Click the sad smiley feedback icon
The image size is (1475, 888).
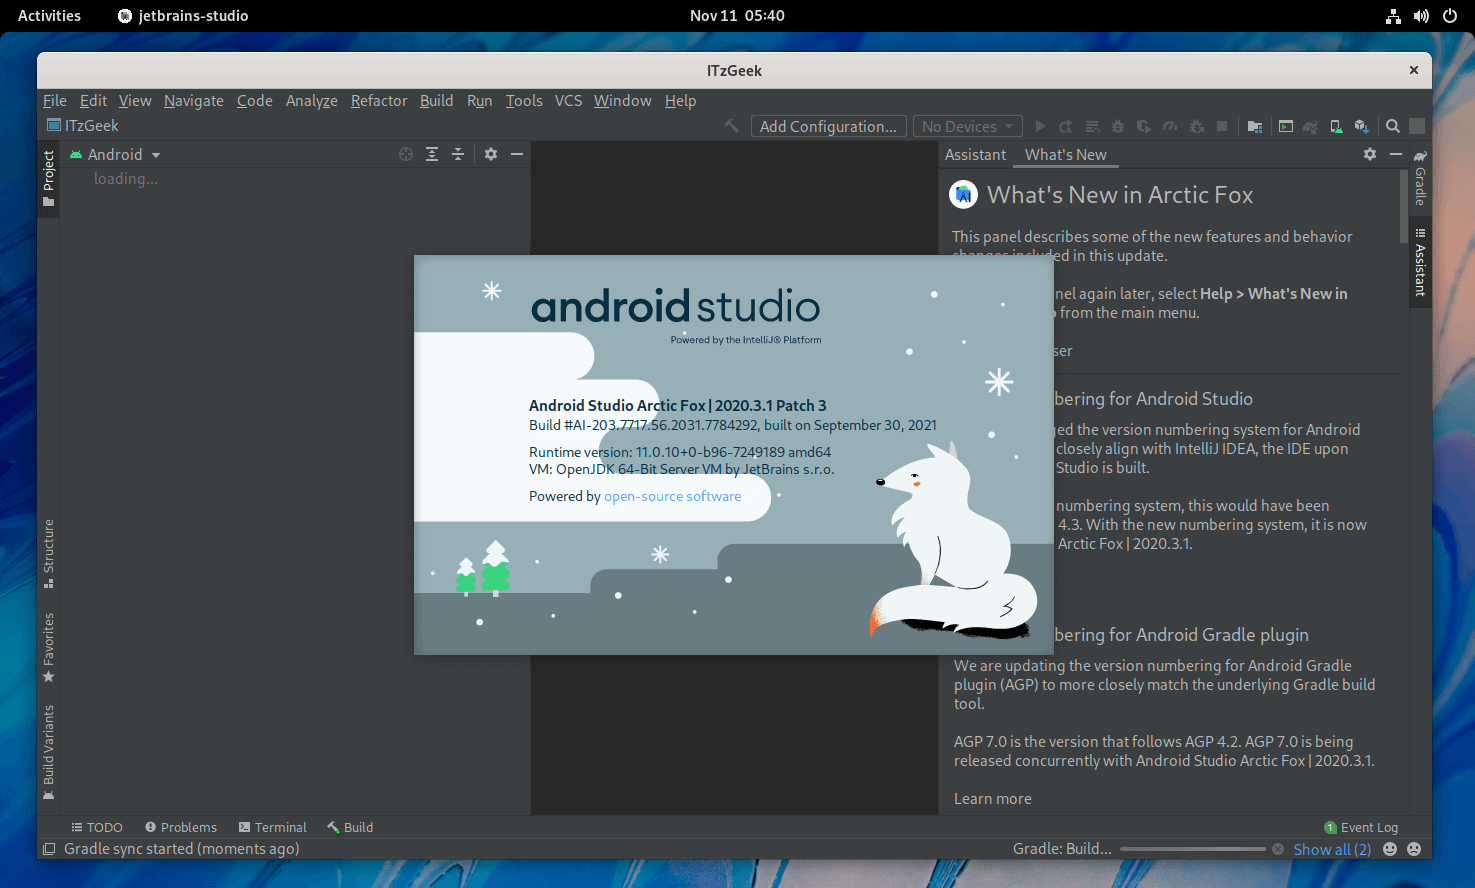[x=1414, y=849]
